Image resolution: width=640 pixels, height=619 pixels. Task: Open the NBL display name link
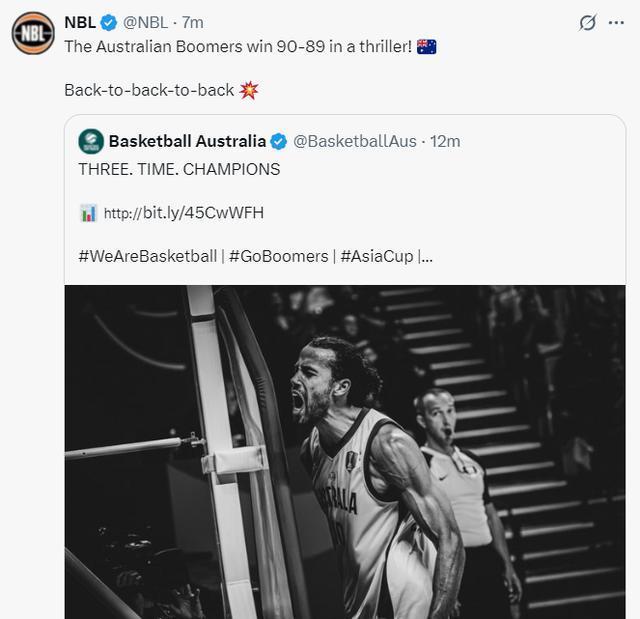coord(80,22)
